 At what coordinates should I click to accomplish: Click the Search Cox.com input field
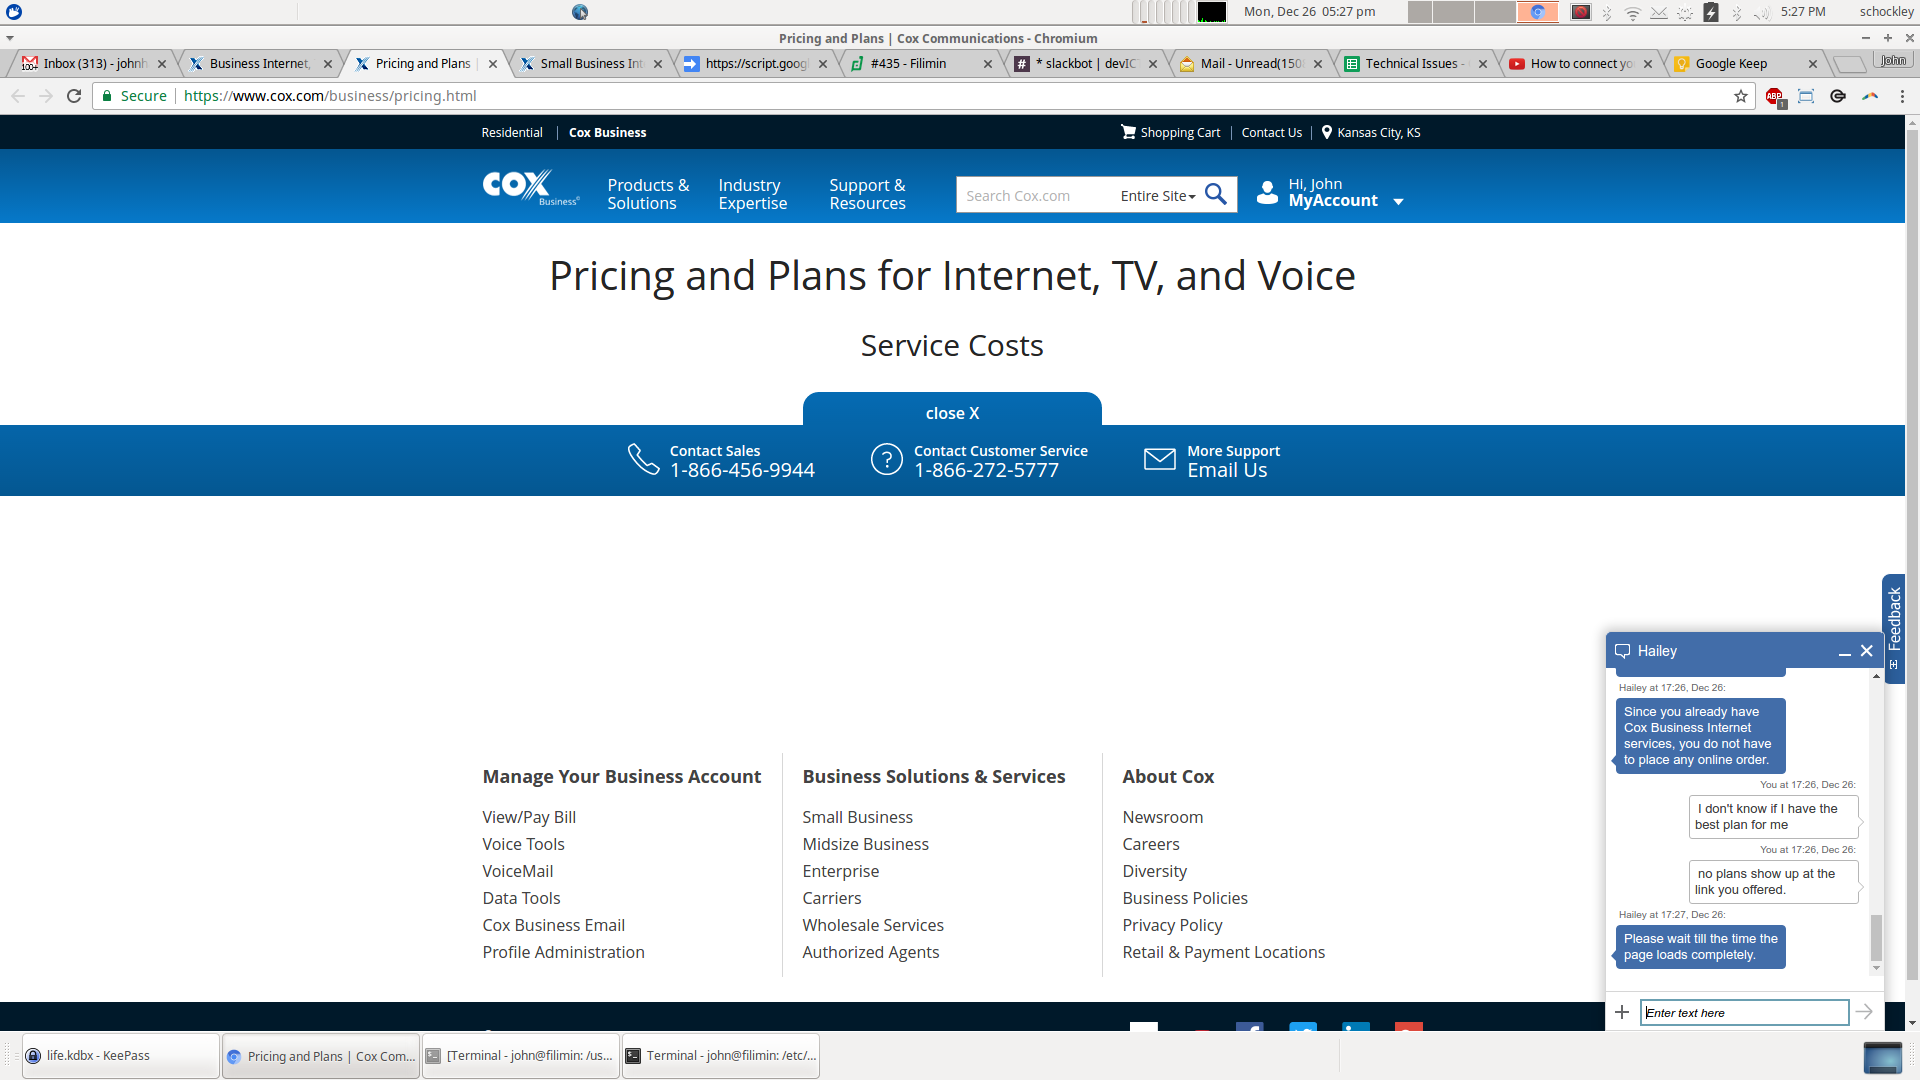tap(1036, 196)
